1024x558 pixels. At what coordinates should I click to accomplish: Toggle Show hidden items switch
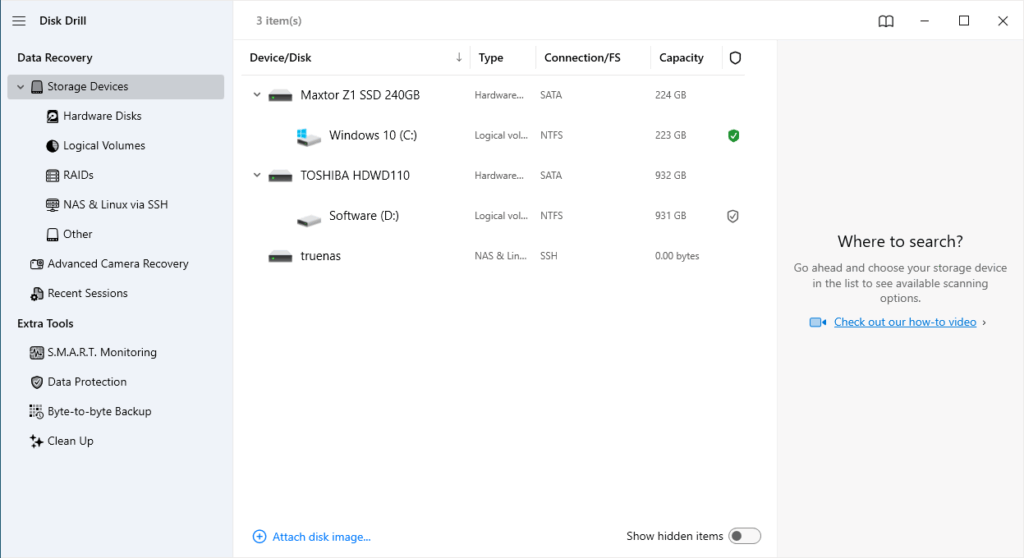tap(744, 536)
